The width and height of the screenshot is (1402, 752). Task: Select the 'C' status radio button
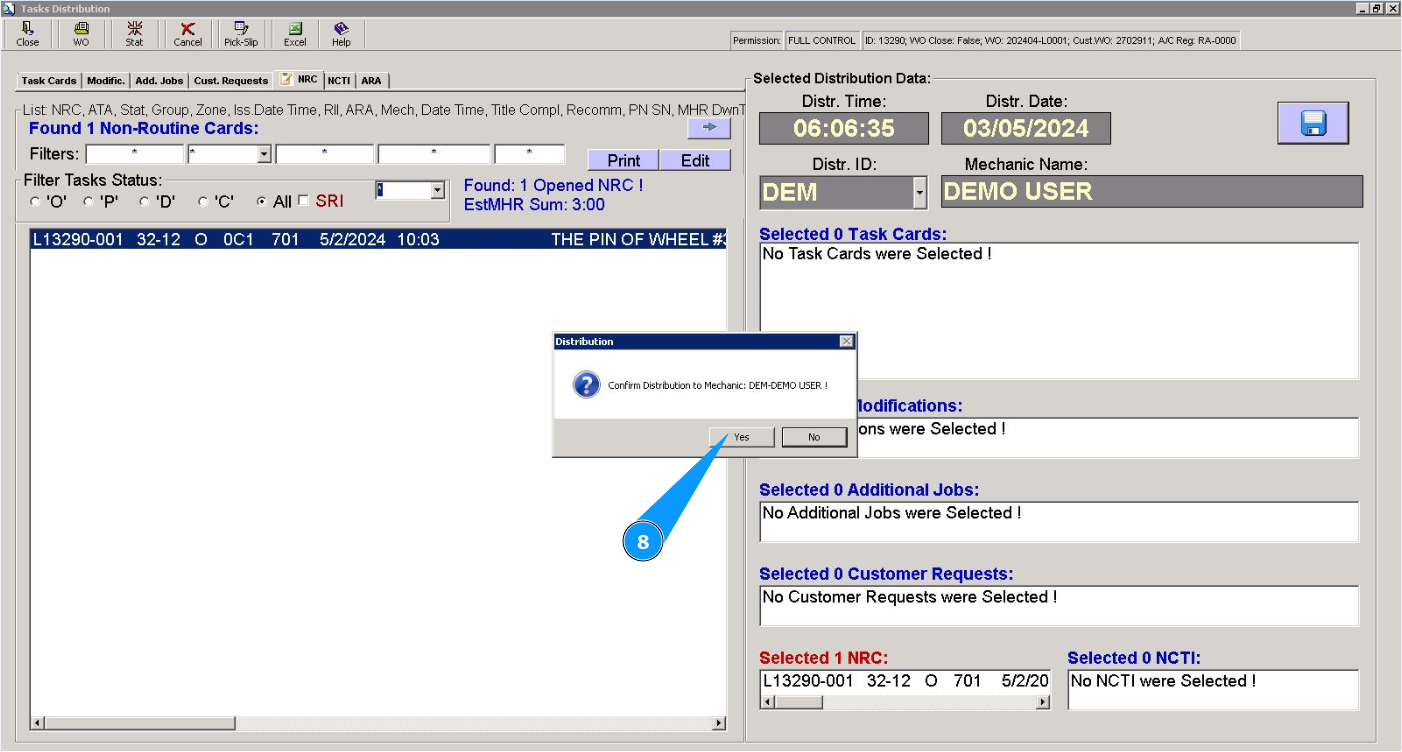pos(203,202)
